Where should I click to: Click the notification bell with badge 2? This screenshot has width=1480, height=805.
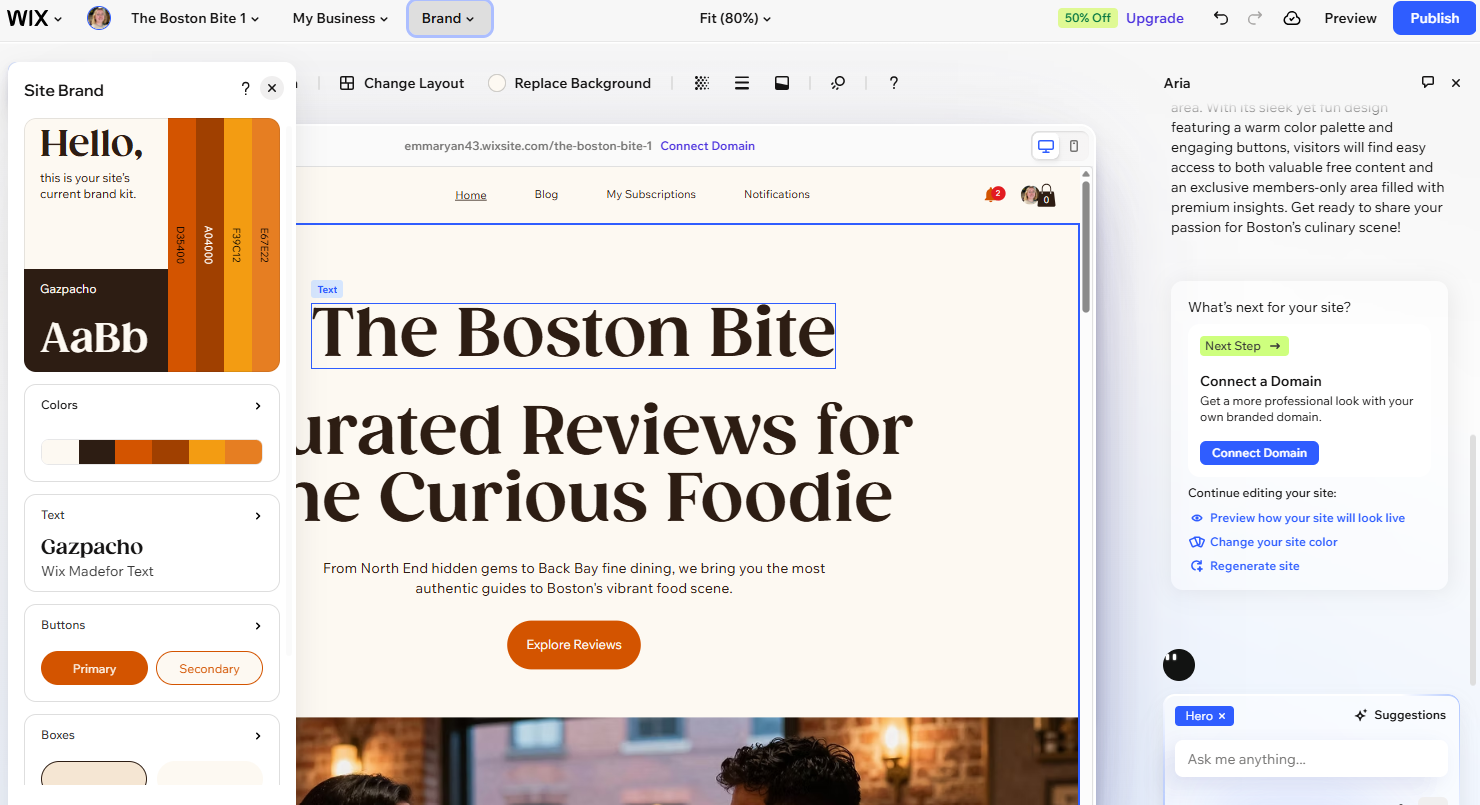point(993,194)
